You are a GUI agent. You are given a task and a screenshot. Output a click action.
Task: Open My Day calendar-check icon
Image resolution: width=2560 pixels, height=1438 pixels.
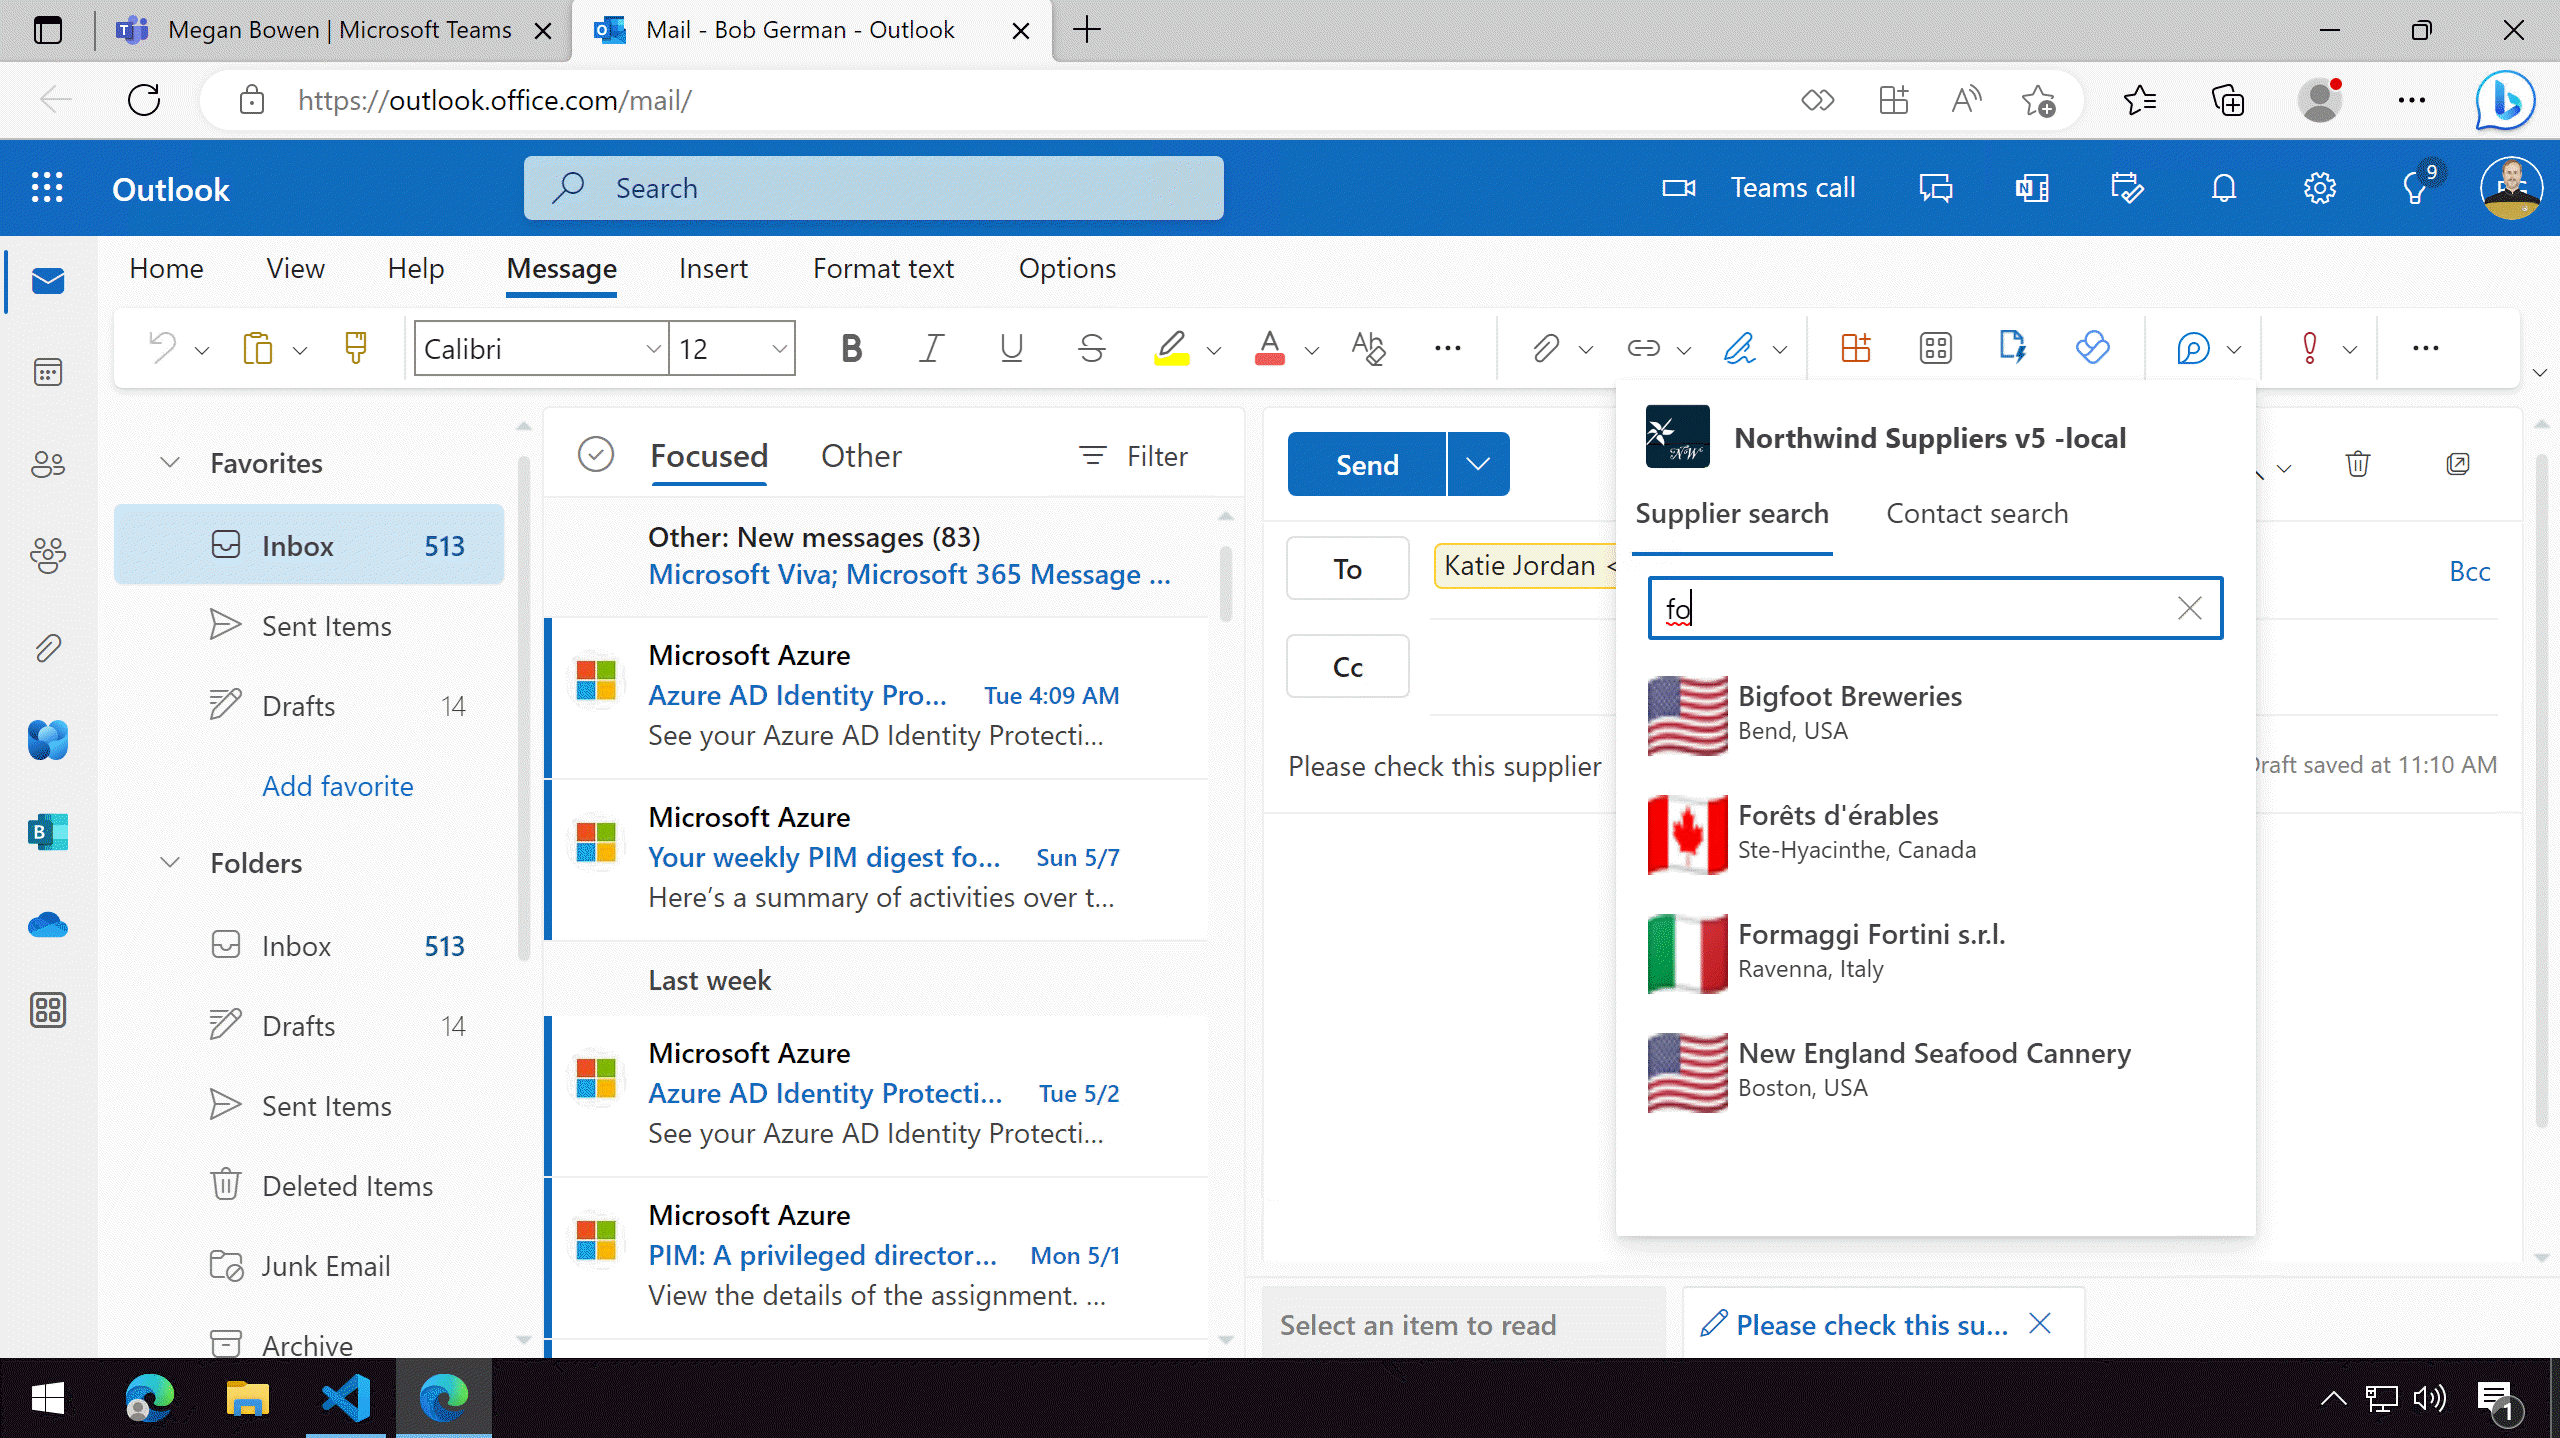2127,188
